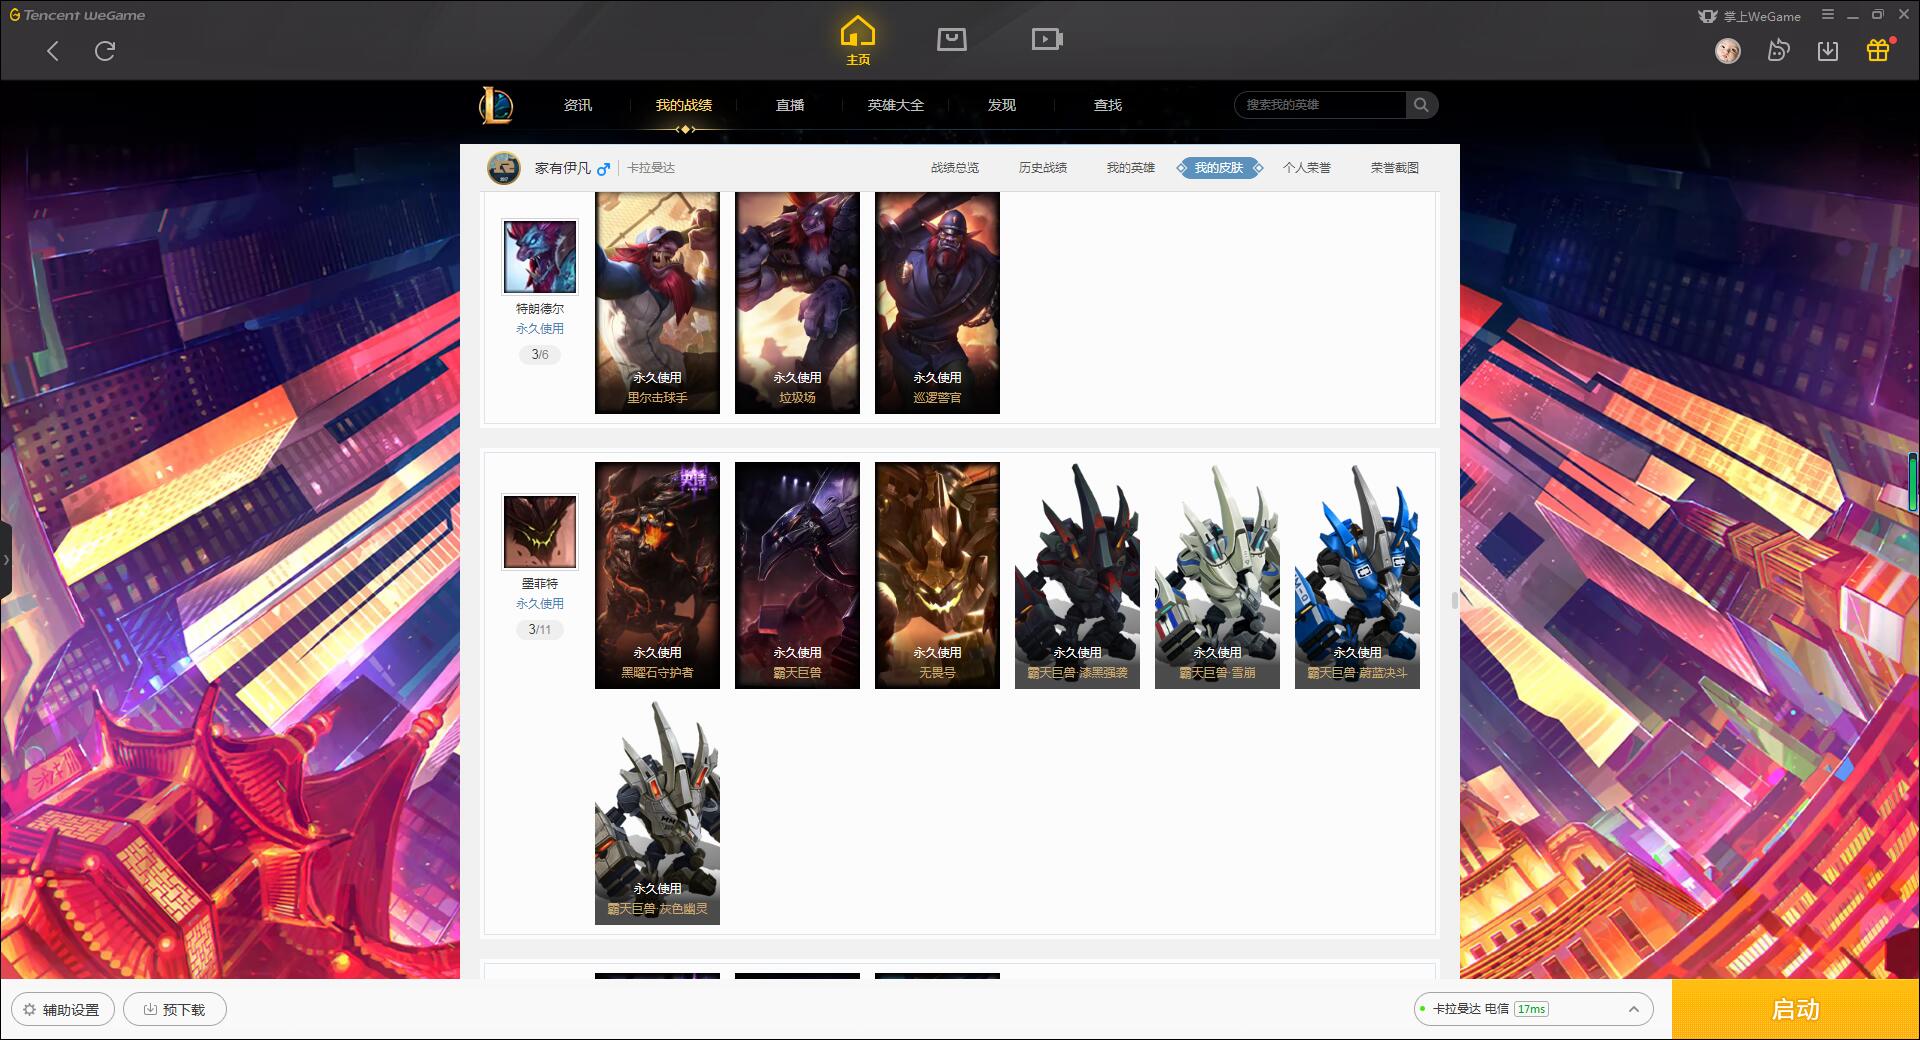Select the 我的皮肤 section

pyautogui.click(x=1219, y=168)
